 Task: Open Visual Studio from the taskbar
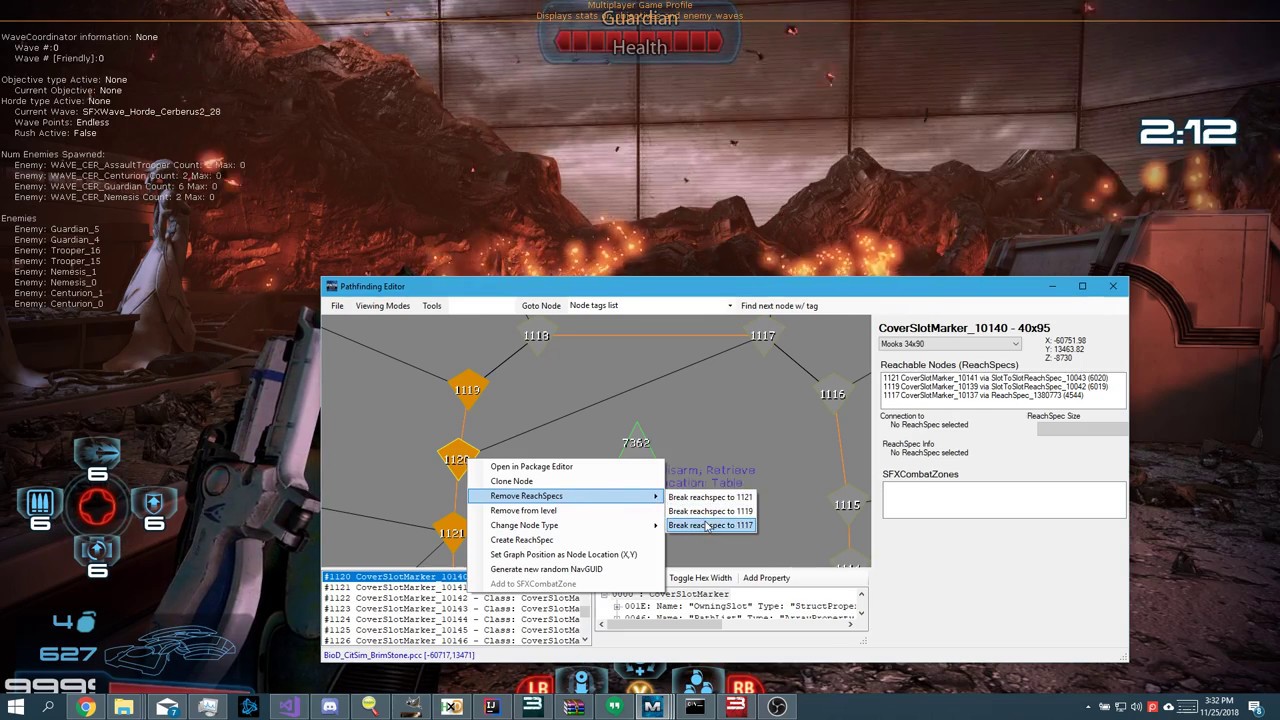(x=288, y=707)
